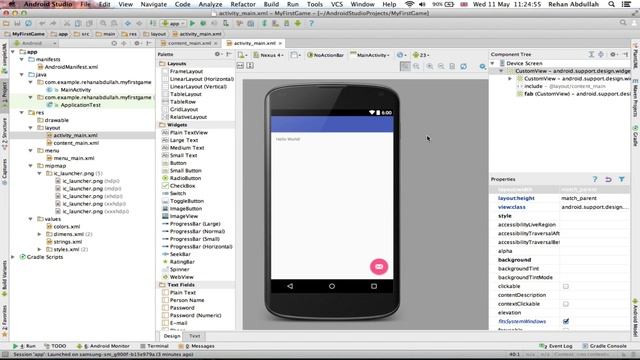Open the Terminal tool window
This screenshot has height=360, width=640.
point(154,346)
